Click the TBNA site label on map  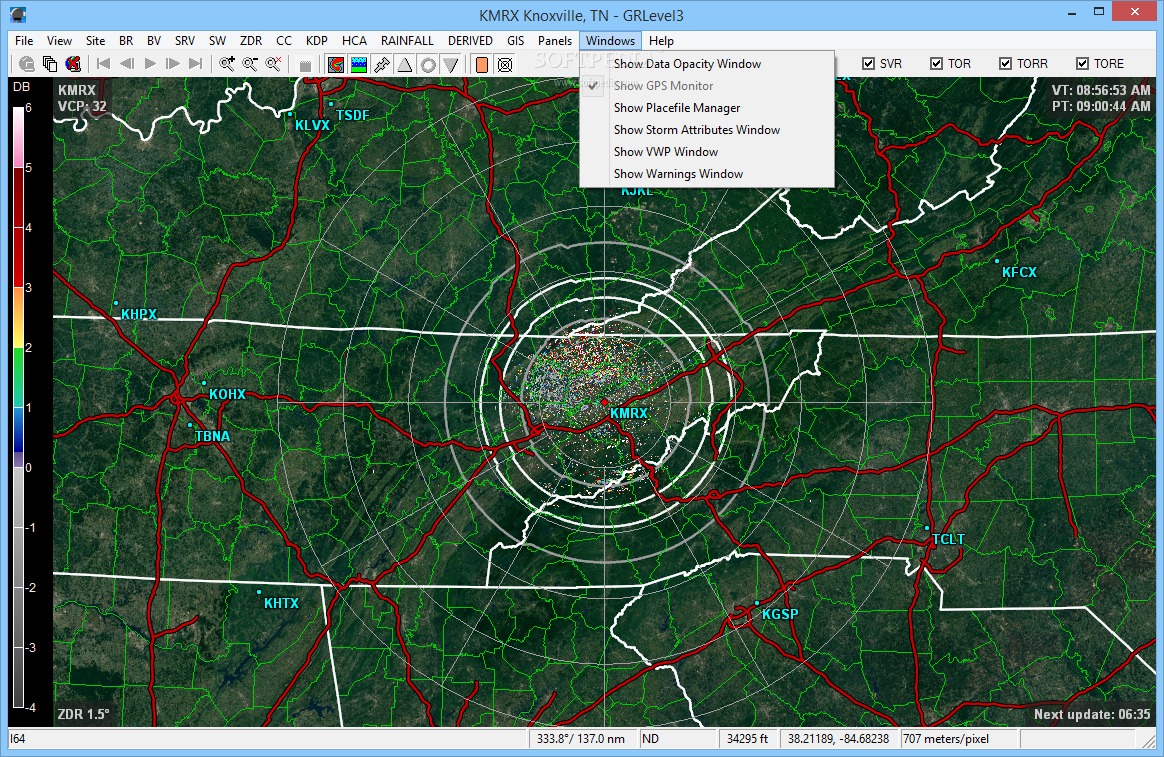pyautogui.click(x=212, y=436)
